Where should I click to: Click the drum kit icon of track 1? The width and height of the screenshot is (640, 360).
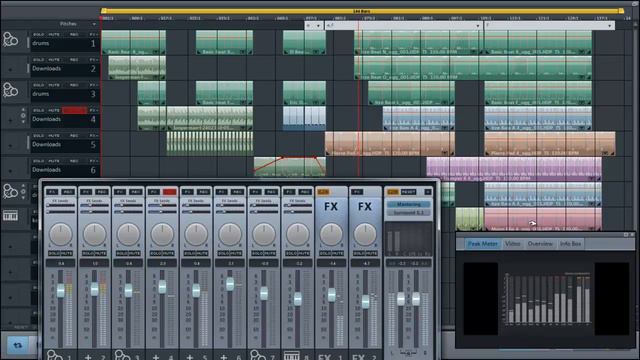(10, 40)
